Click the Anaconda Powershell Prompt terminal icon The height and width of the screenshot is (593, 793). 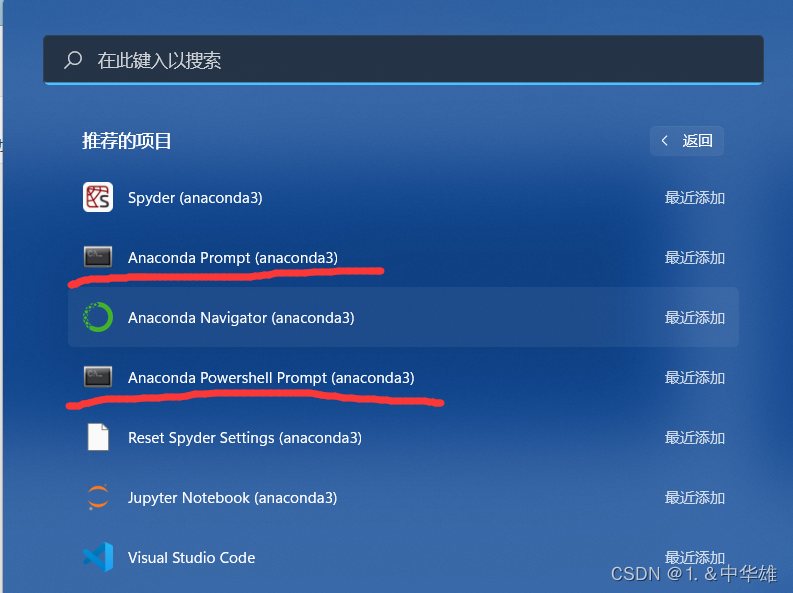click(98, 377)
